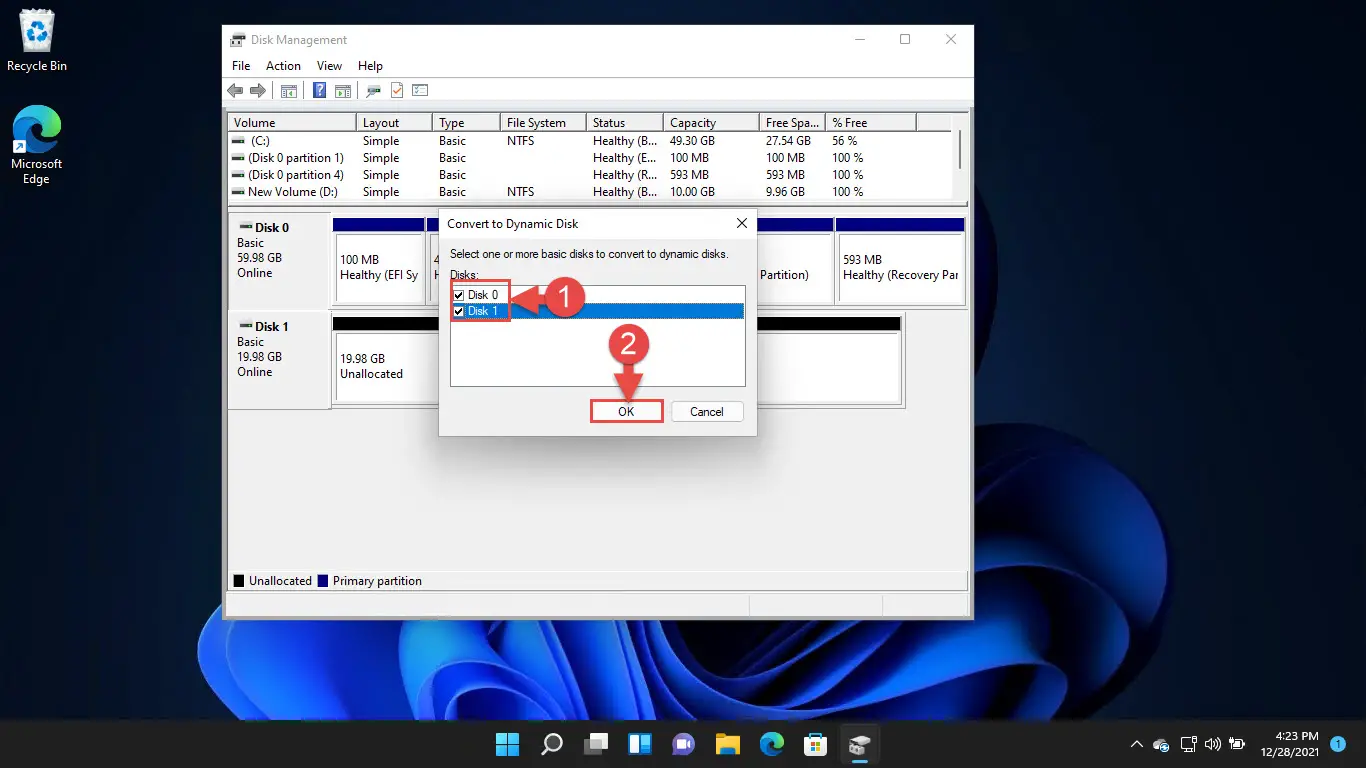Click the cloud sync tray icon

pos(1161,744)
